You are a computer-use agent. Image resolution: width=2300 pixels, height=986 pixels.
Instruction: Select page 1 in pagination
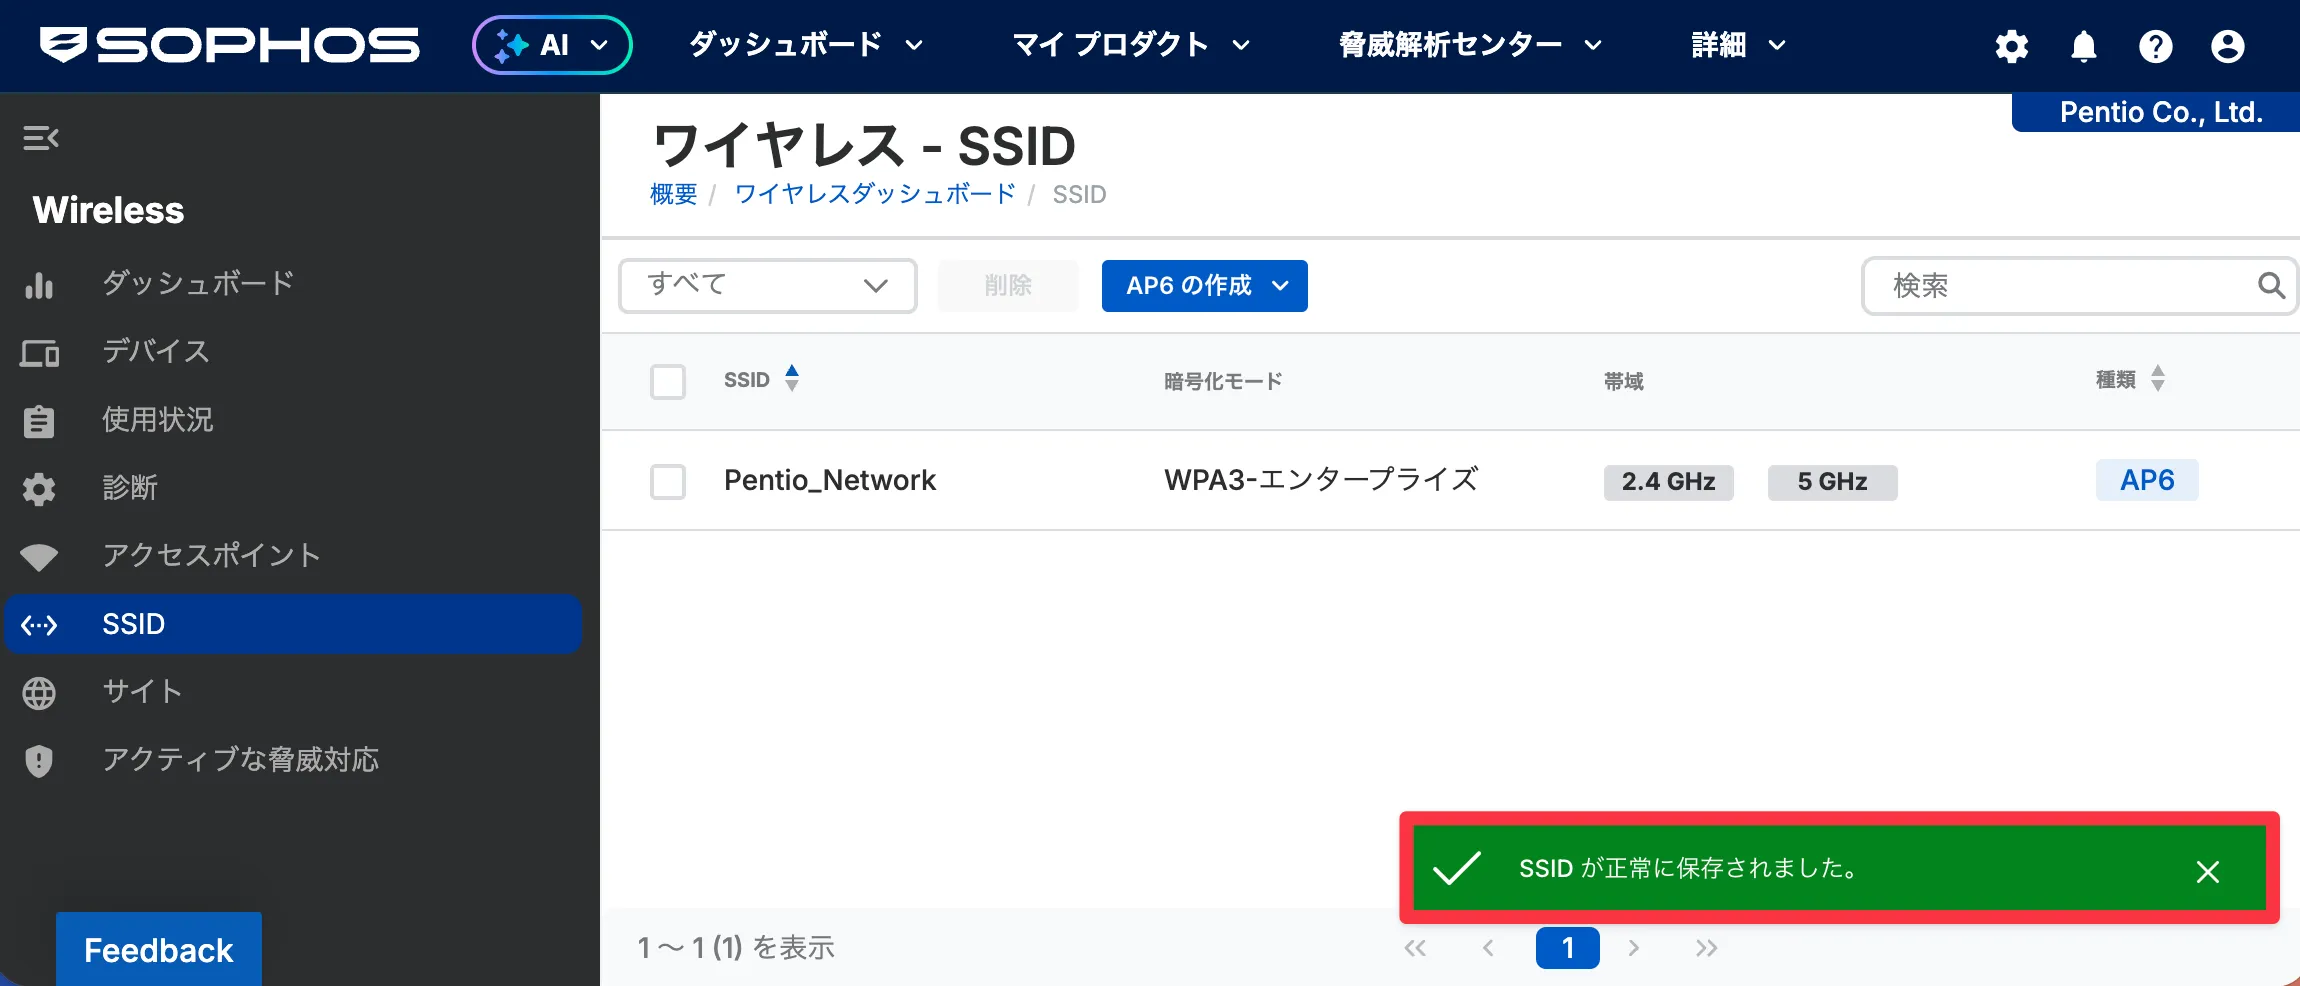pyautogui.click(x=1568, y=948)
